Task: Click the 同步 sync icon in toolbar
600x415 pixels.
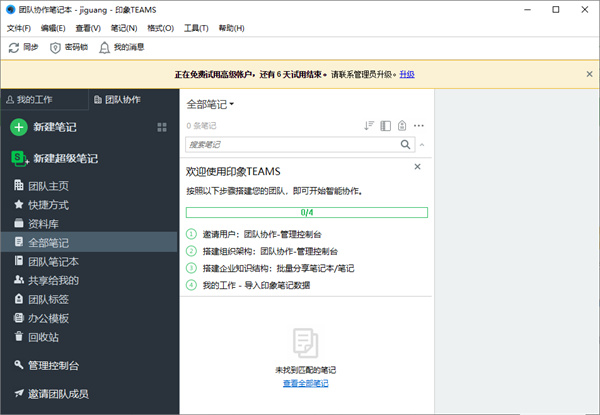Action: 13,47
